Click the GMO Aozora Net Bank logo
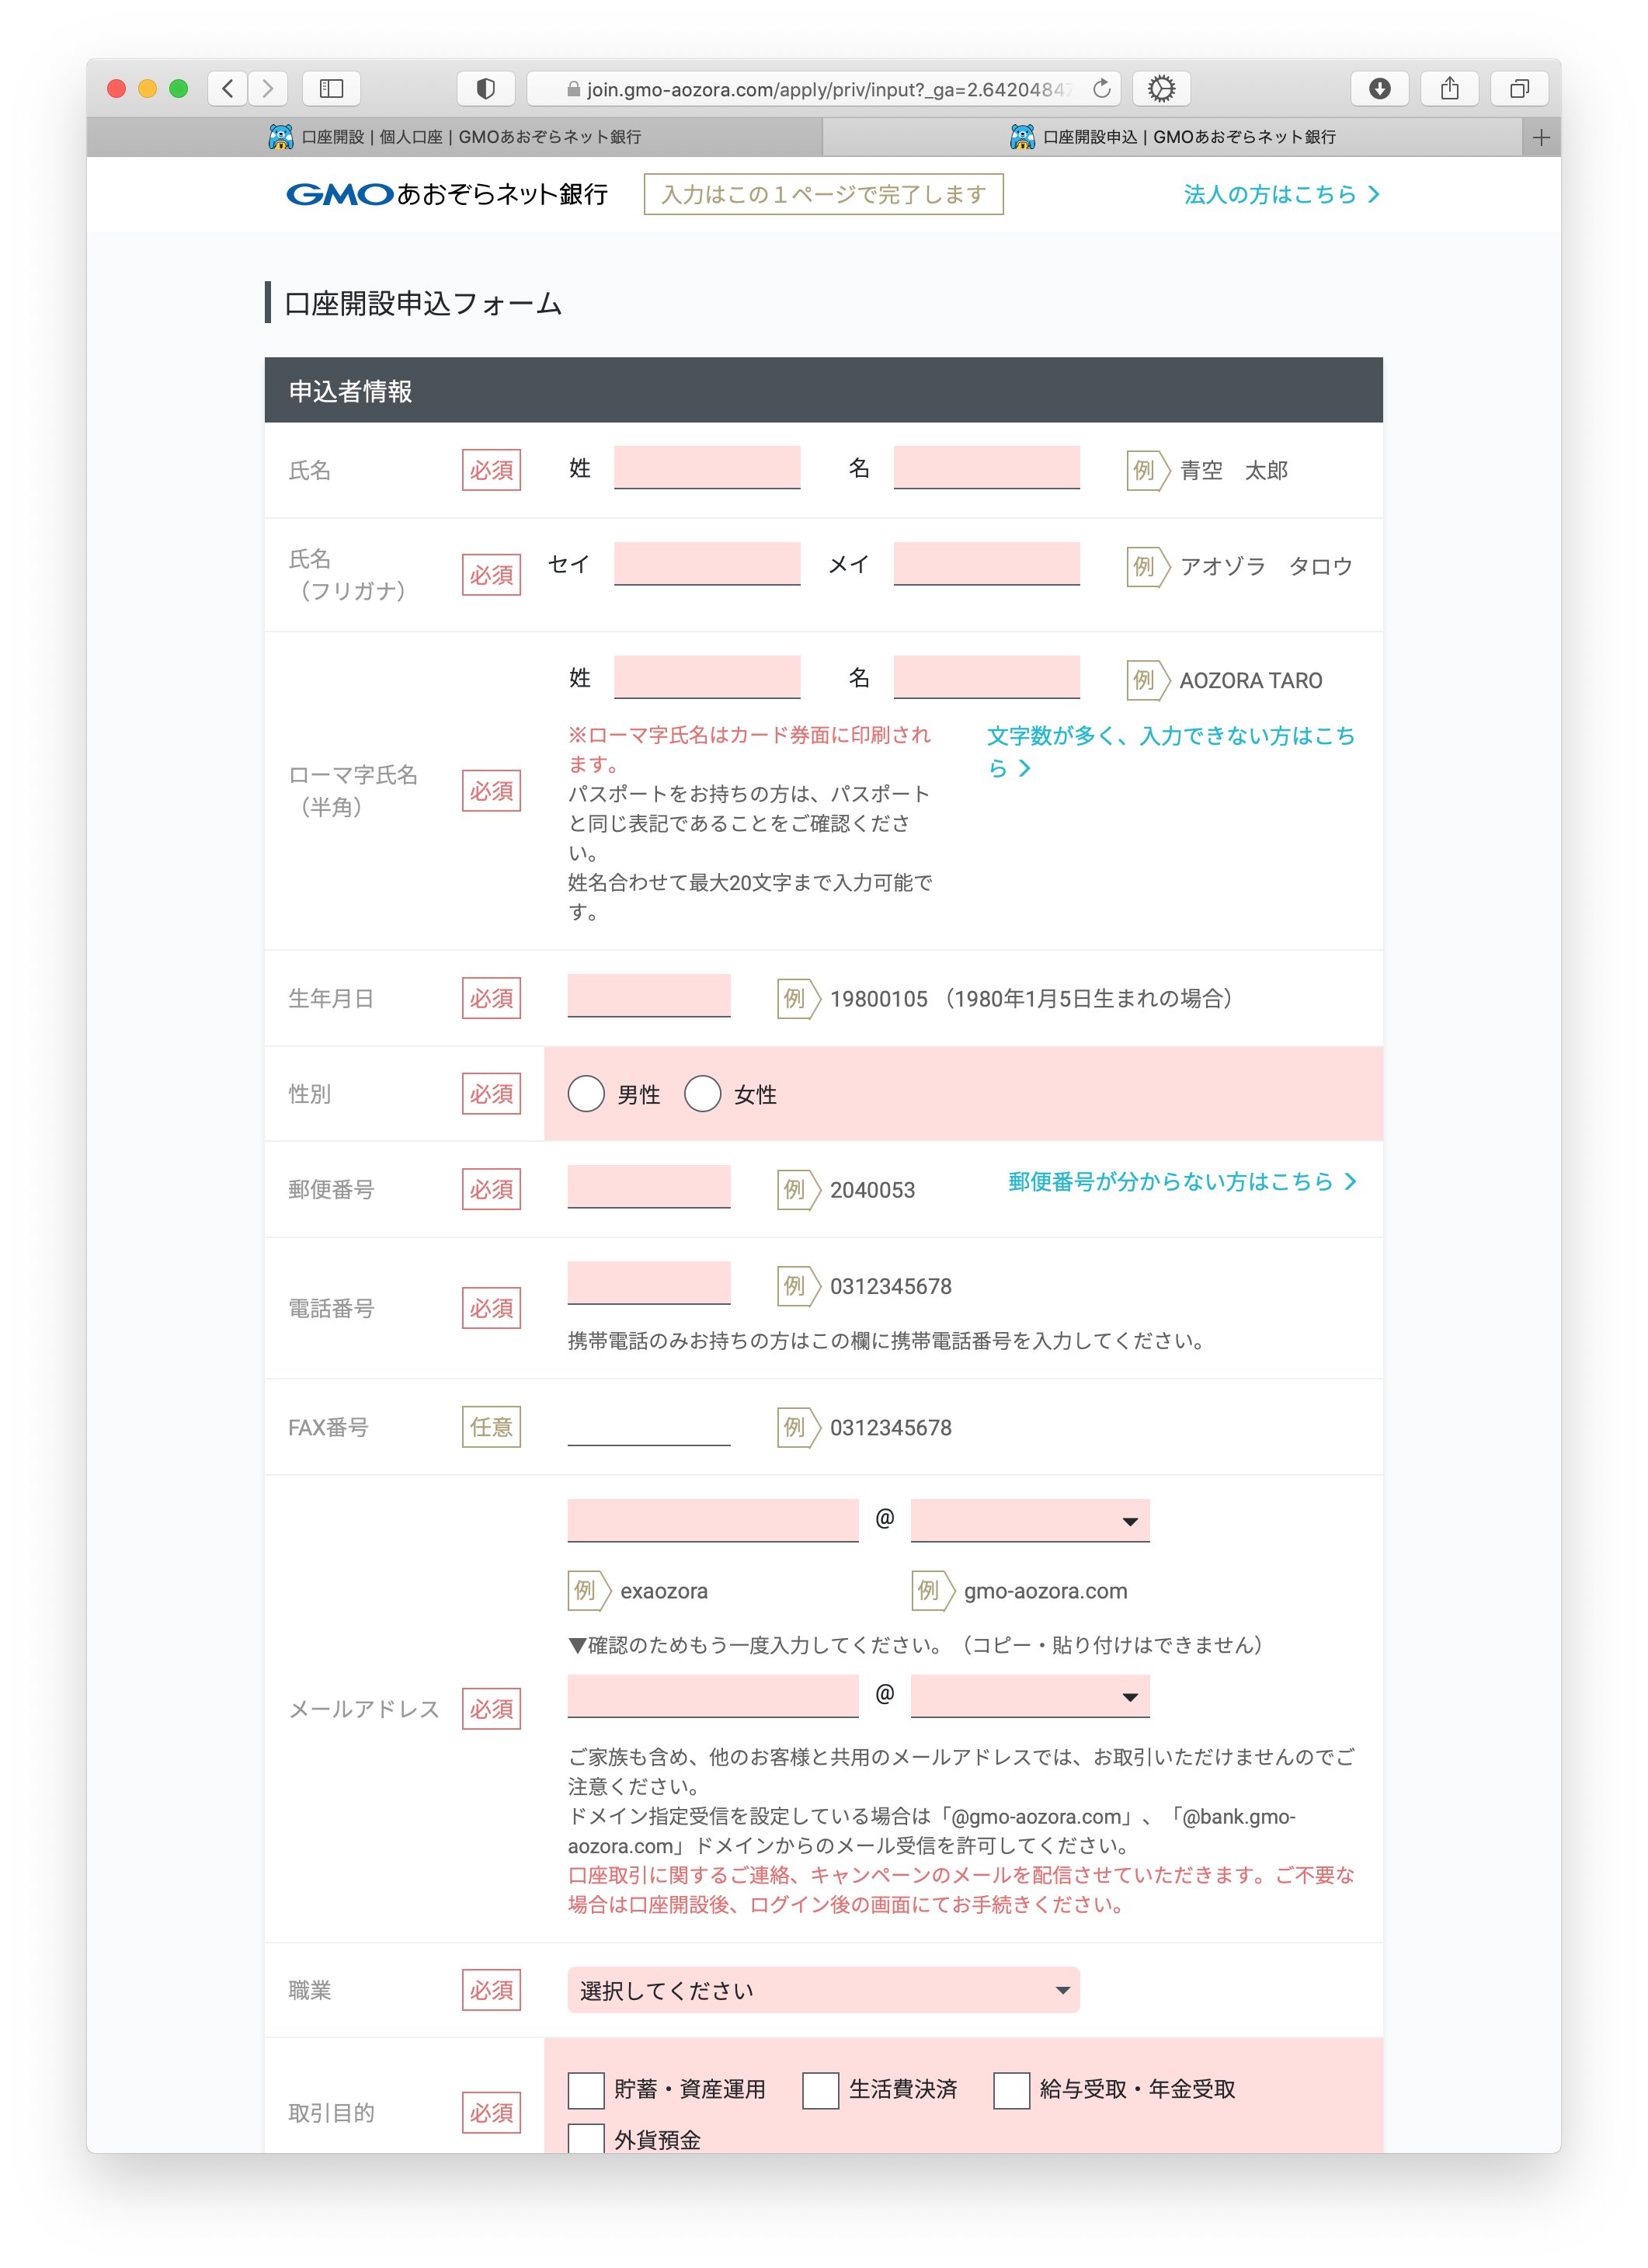This screenshot has width=1648, height=2268. coord(447,194)
